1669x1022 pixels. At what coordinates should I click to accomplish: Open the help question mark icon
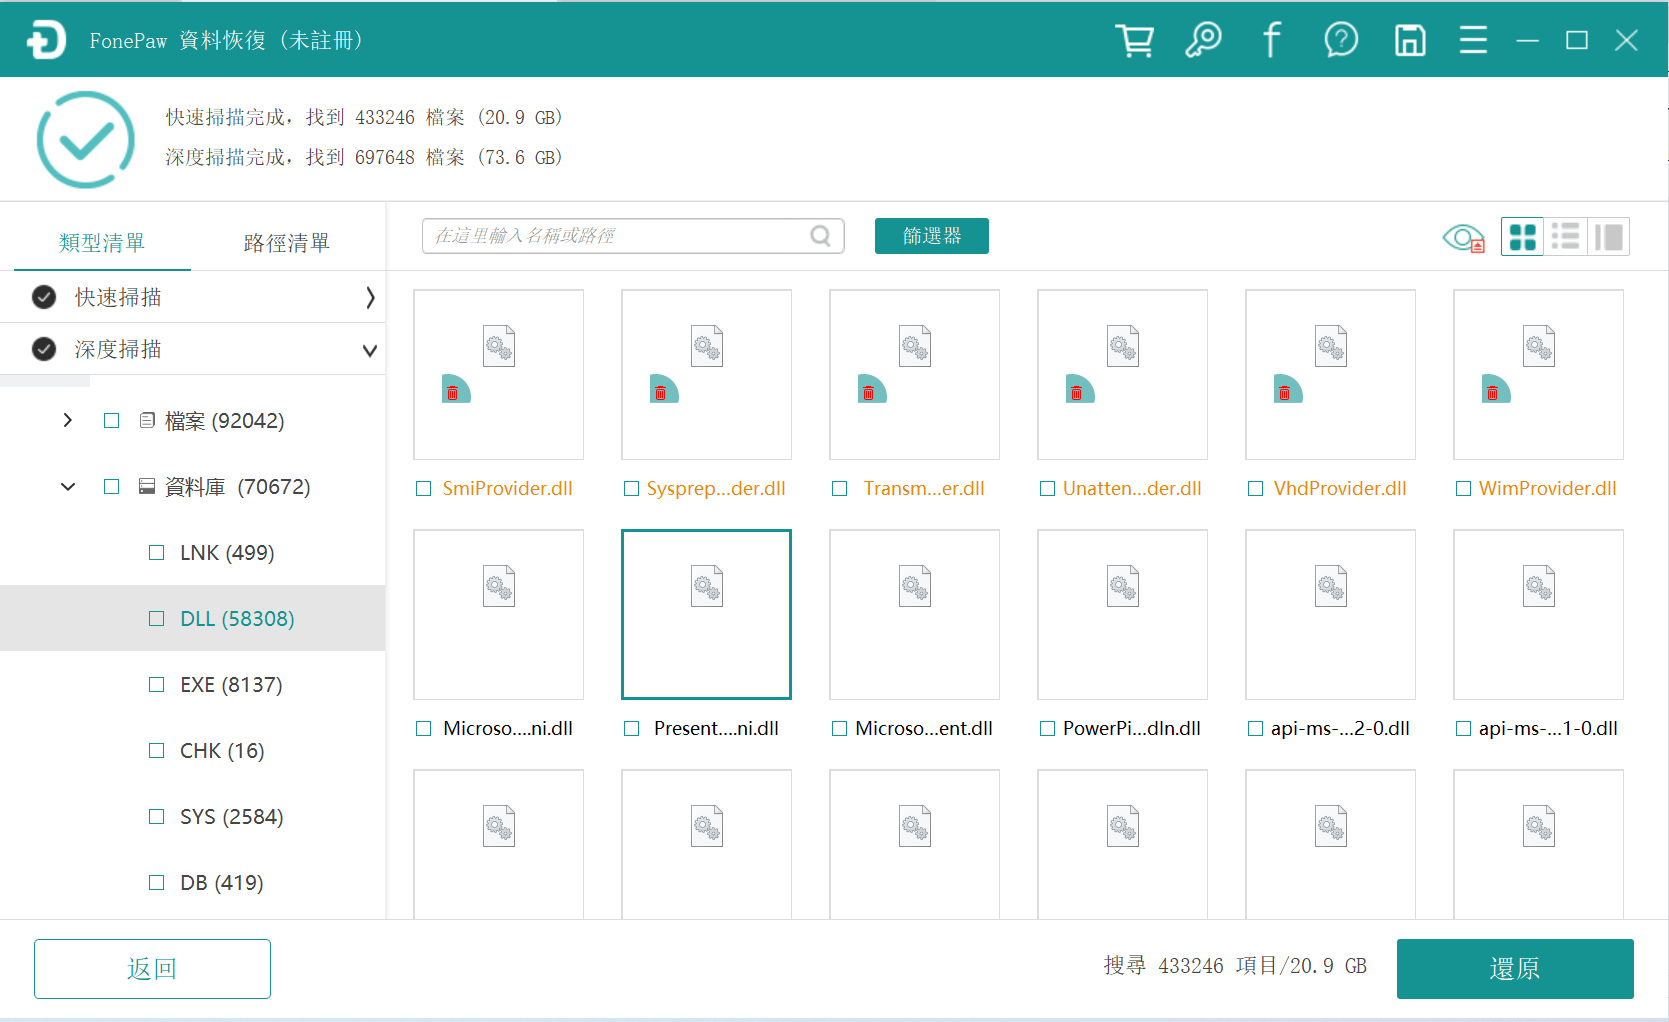pyautogui.click(x=1341, y=40)
